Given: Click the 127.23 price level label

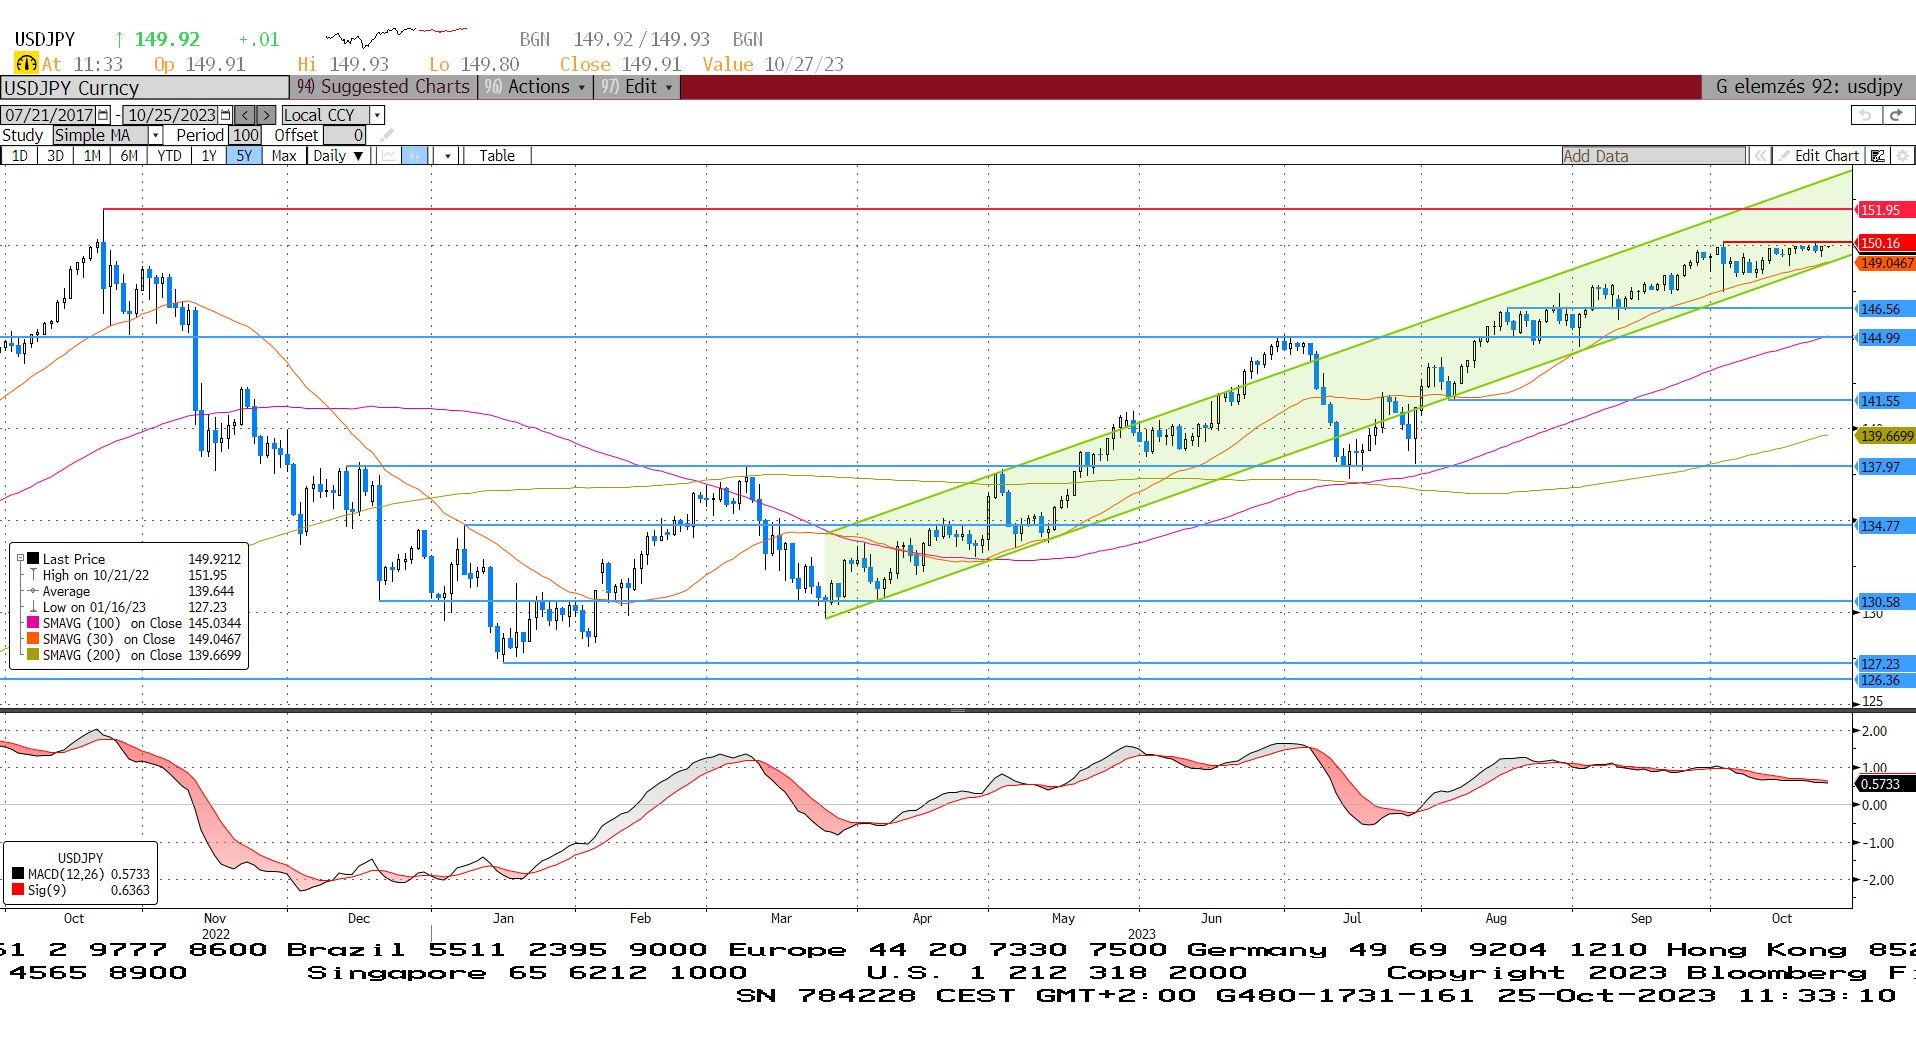Looking at the screenshot, I should [1884, 664].
